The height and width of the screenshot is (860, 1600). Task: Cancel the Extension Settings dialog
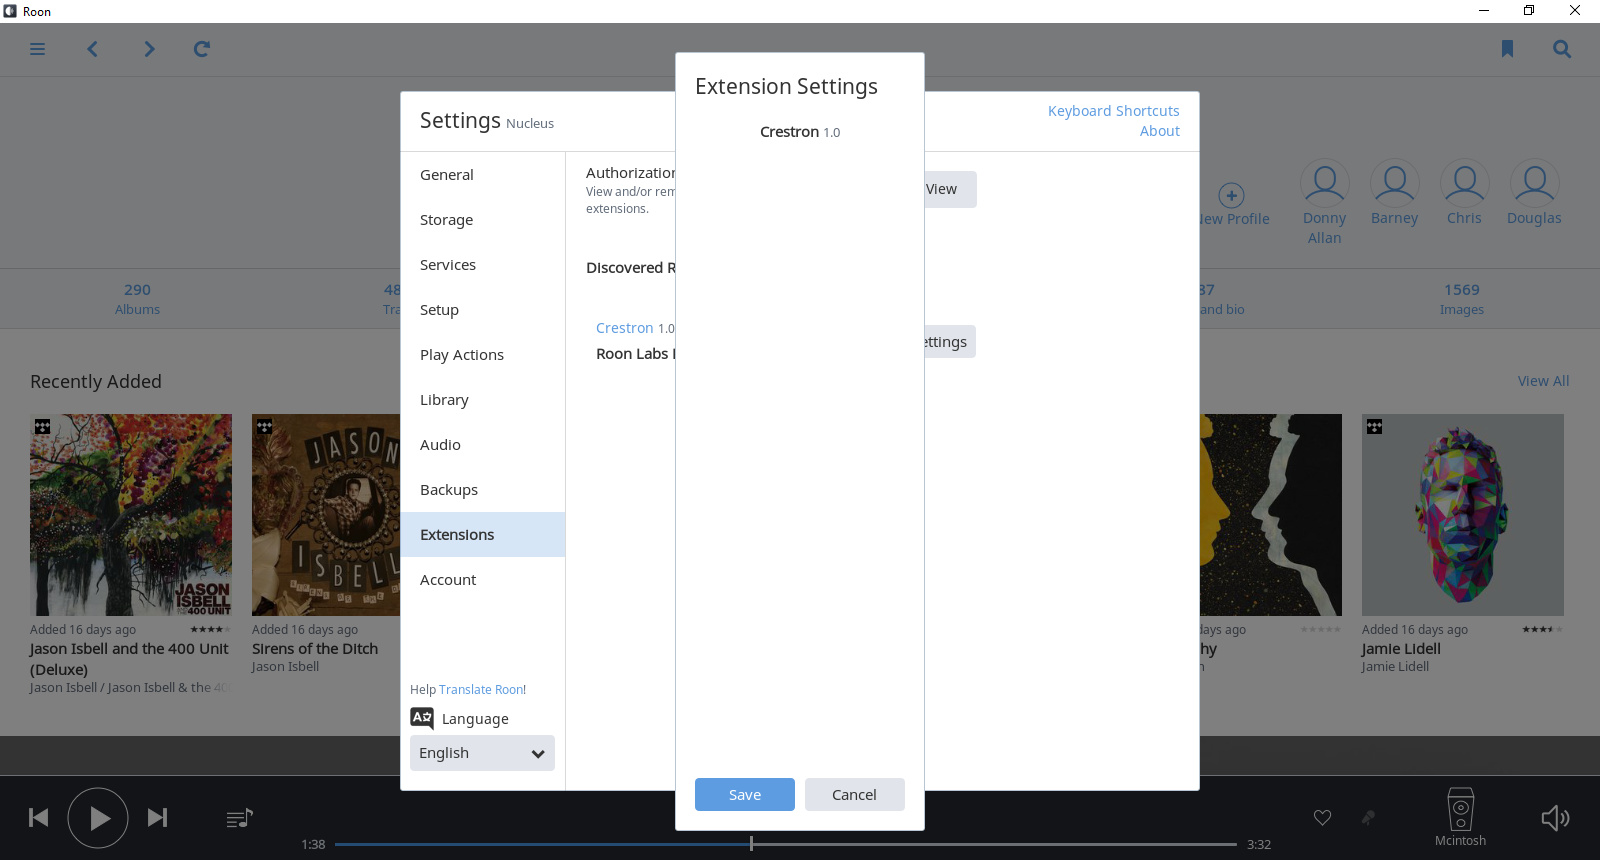point(855,795)
